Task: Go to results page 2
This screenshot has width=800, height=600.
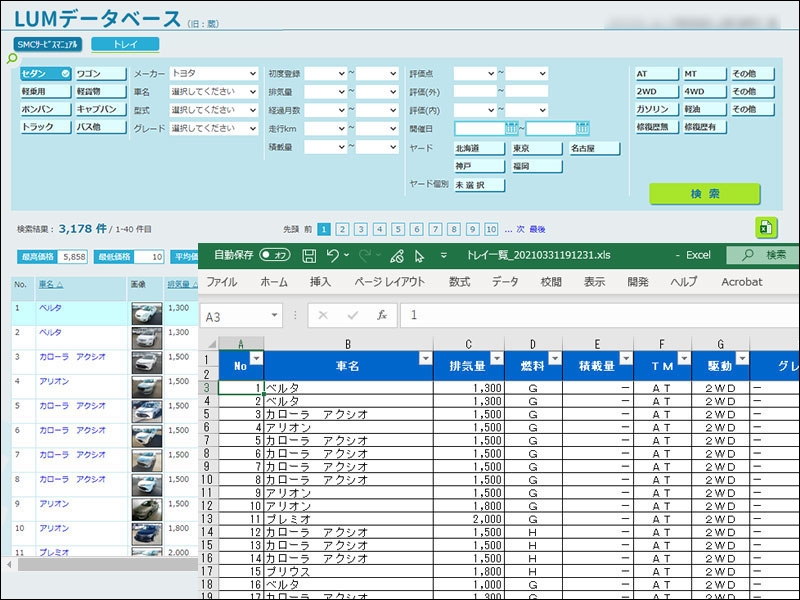Action: pos(342,229)
